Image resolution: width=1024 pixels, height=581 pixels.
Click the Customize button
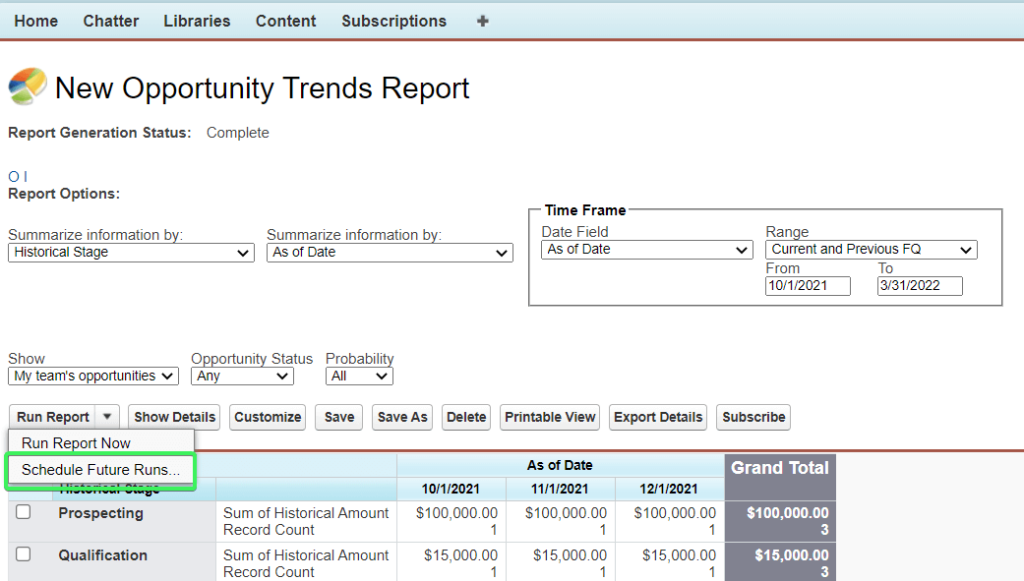[x=268, y=417]
